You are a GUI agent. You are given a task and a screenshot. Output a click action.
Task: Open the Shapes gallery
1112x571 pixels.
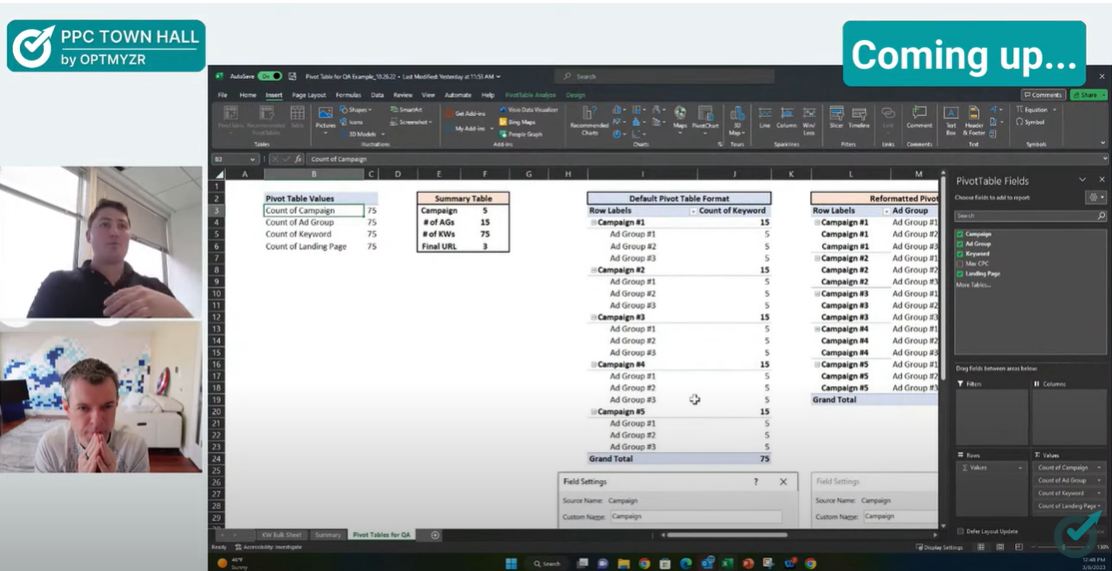[355, 110]
